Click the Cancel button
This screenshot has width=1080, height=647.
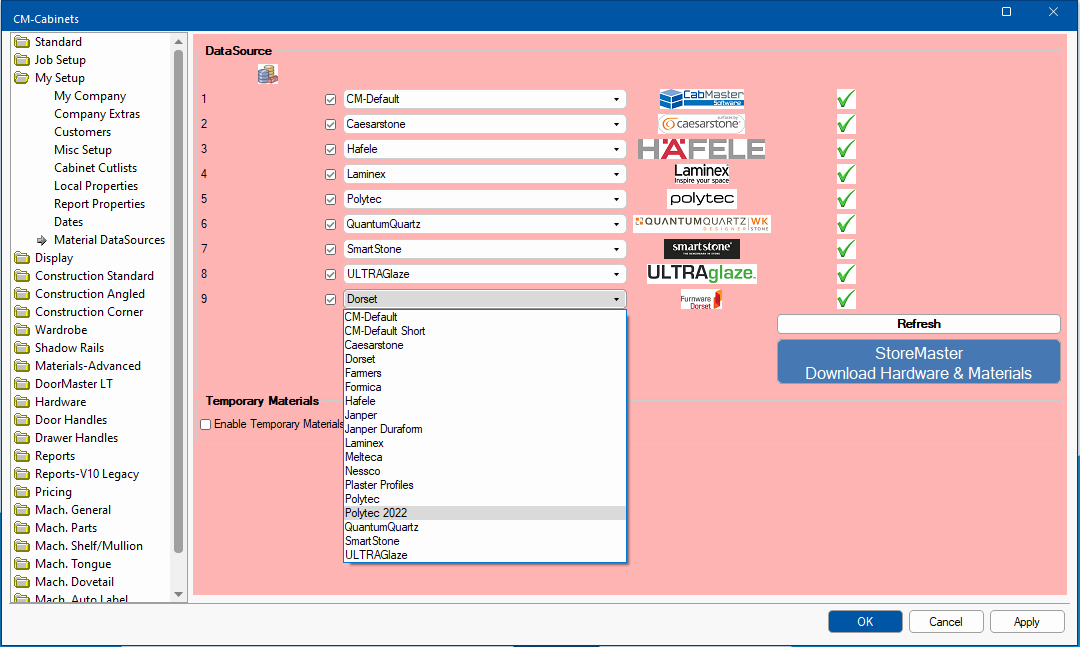(x=946, y=622)
